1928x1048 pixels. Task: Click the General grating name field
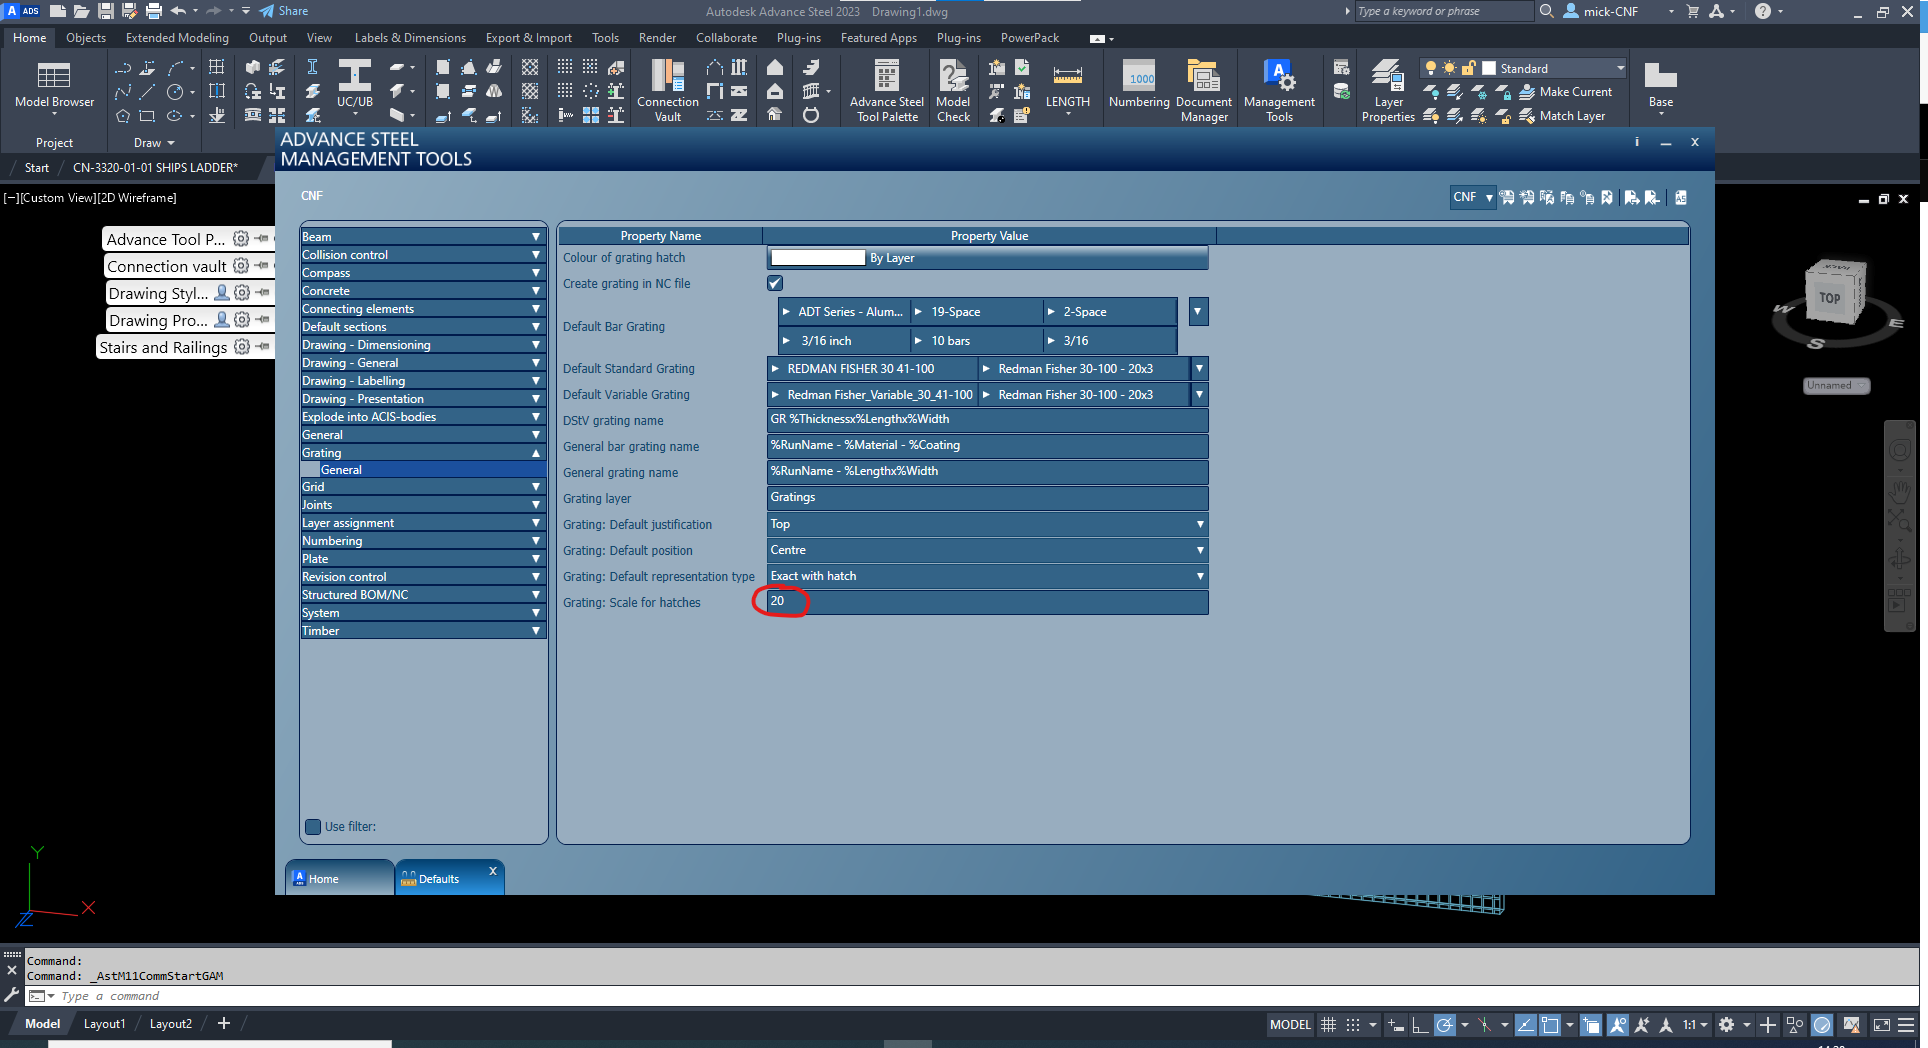pos(987,471)
